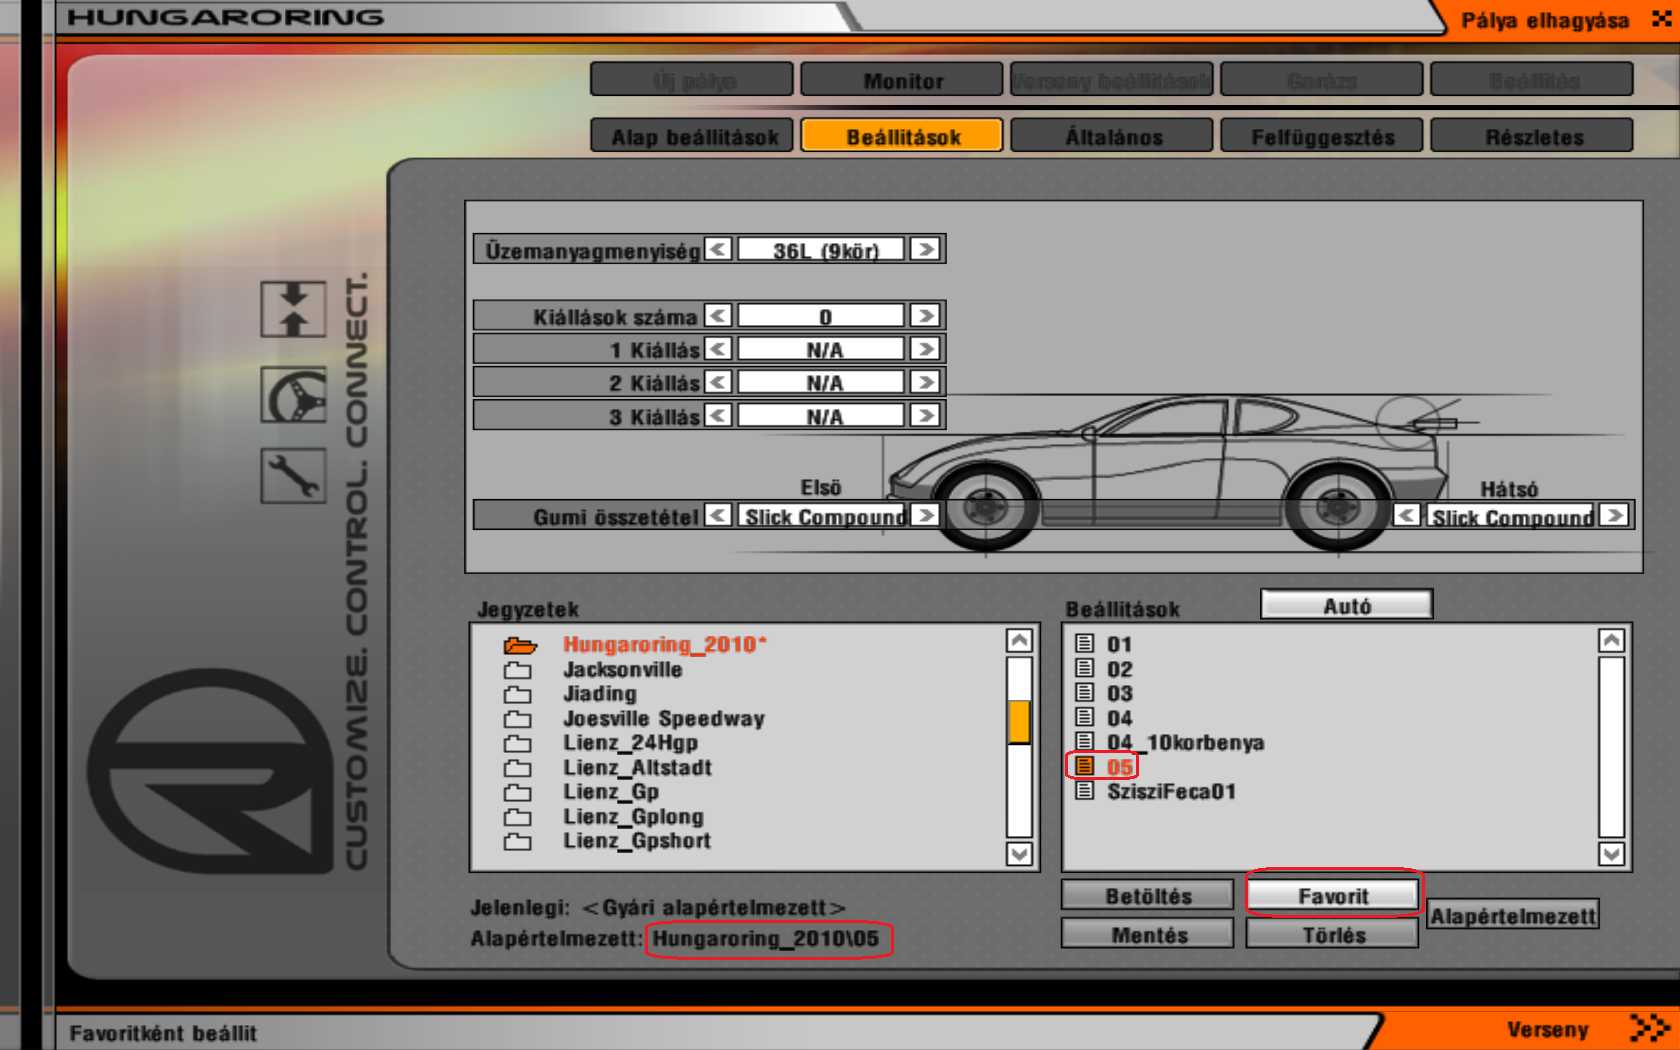Screen dimensions: 1680x1050
Task: Increase Kiállások száma value
Action: [925, 316]
